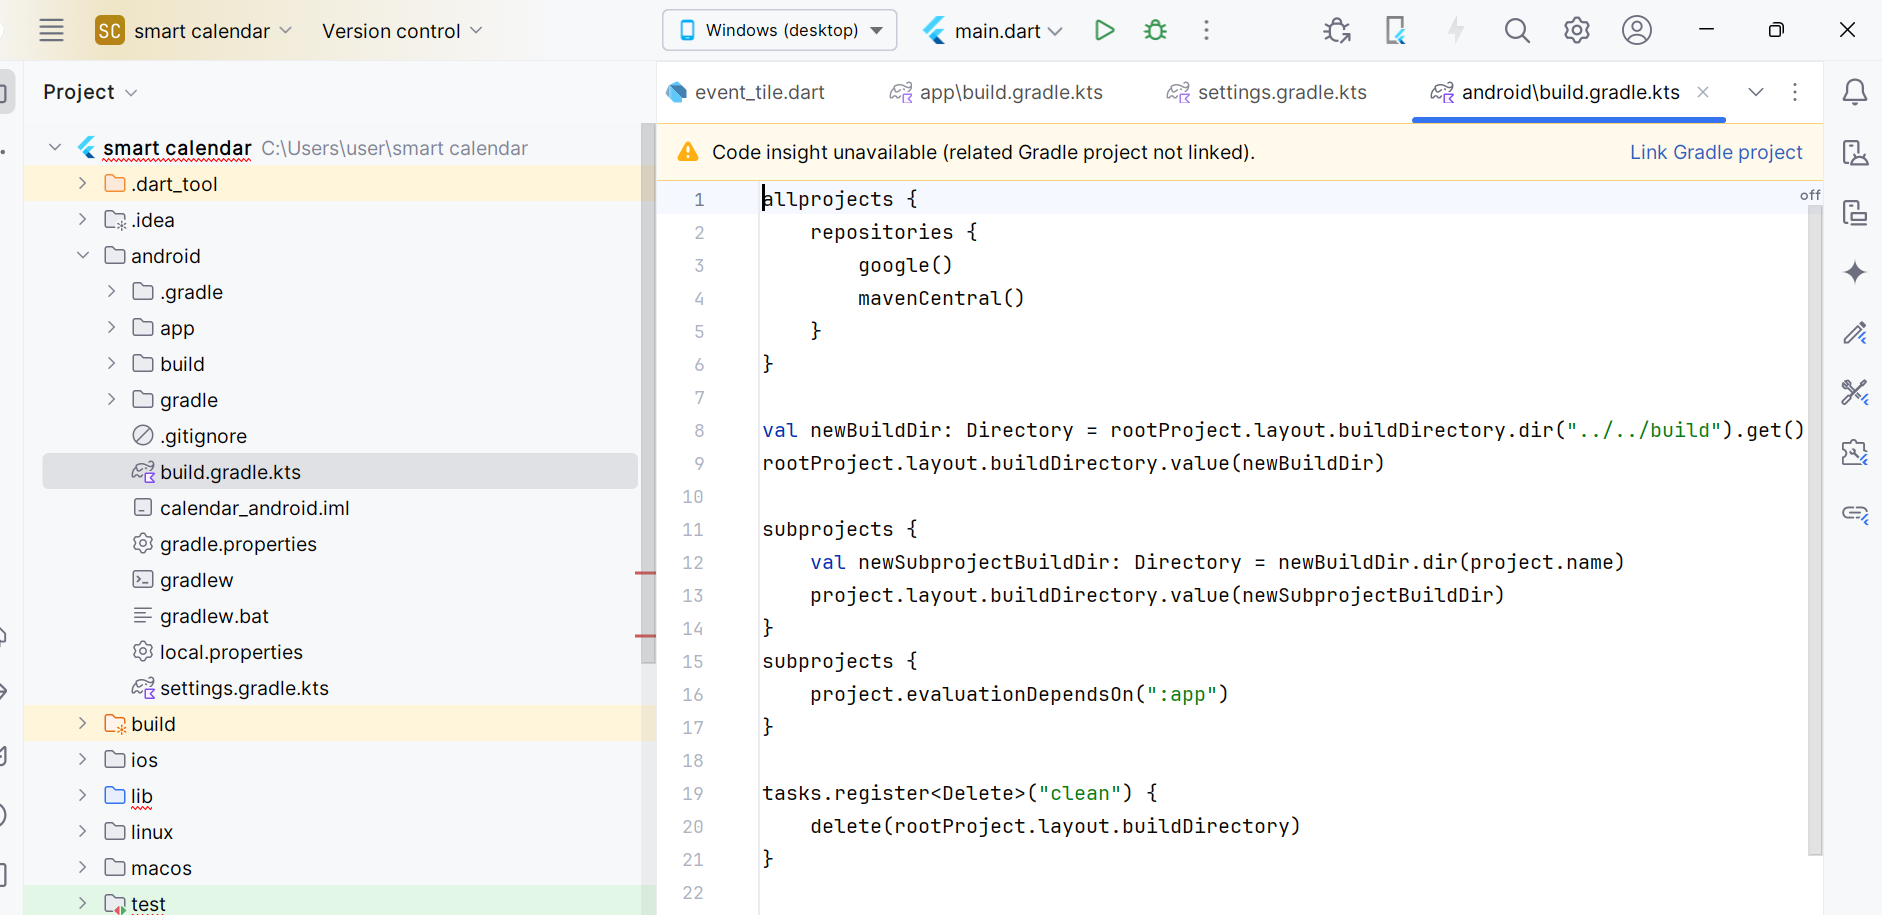Select gradle.properties in the project tree
Image resolution: width=1882 pixels, height=915 pixels.
[x=238, y=544]
